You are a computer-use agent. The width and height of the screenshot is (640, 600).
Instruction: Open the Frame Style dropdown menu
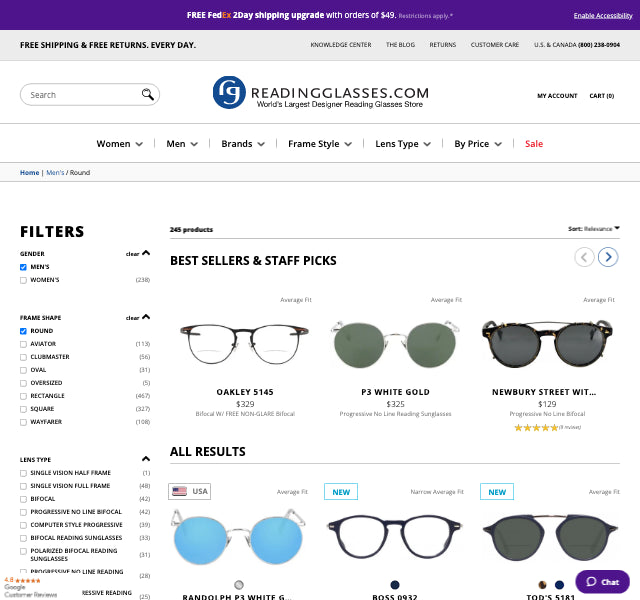coord(320,144)
